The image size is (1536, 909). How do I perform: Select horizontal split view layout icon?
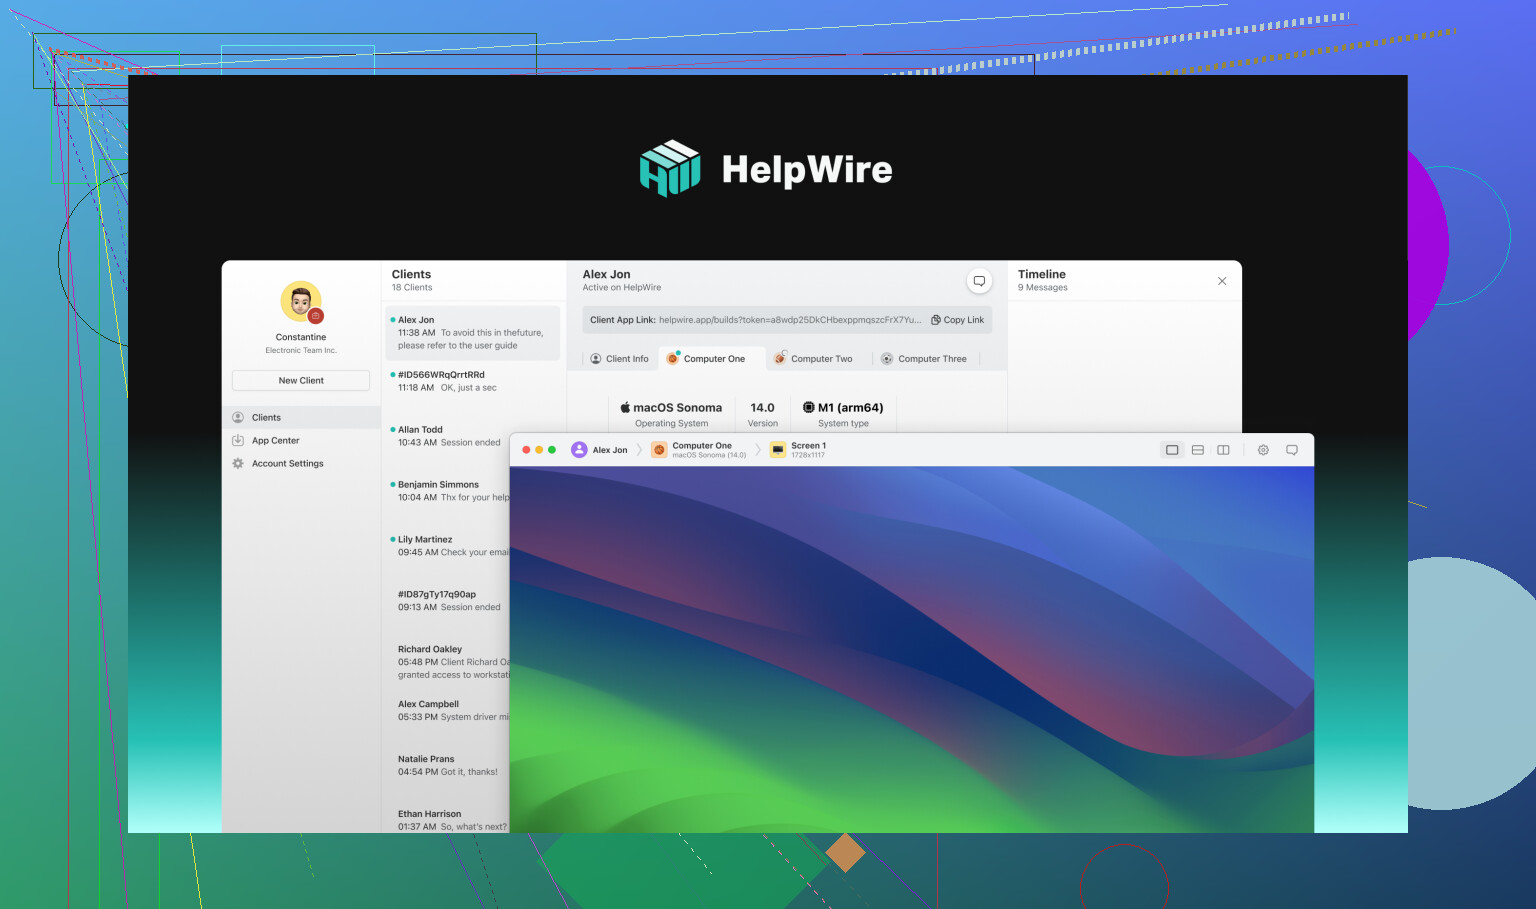pyautogui.click(x=1198, y=450)
